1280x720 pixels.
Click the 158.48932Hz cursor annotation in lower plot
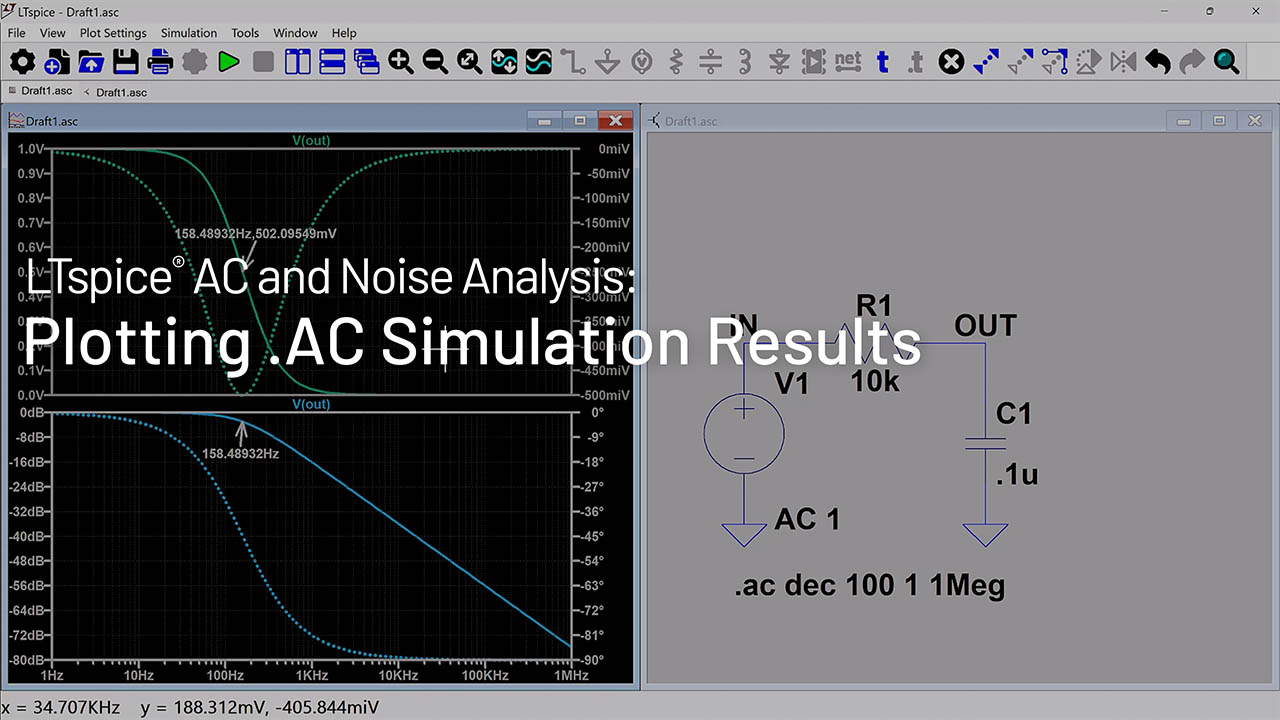pyautogui.click(x=240, y=453)
